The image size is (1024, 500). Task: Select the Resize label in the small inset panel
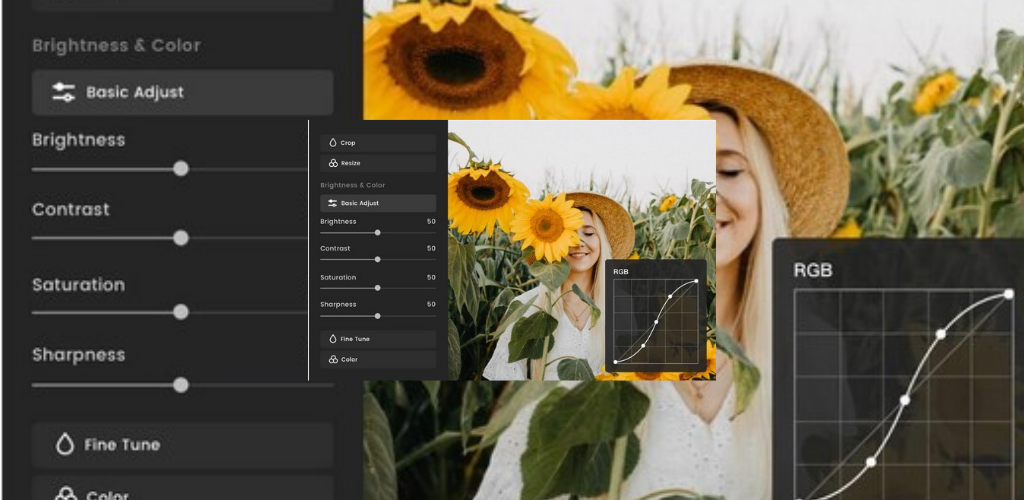click(x=350, y=163)
